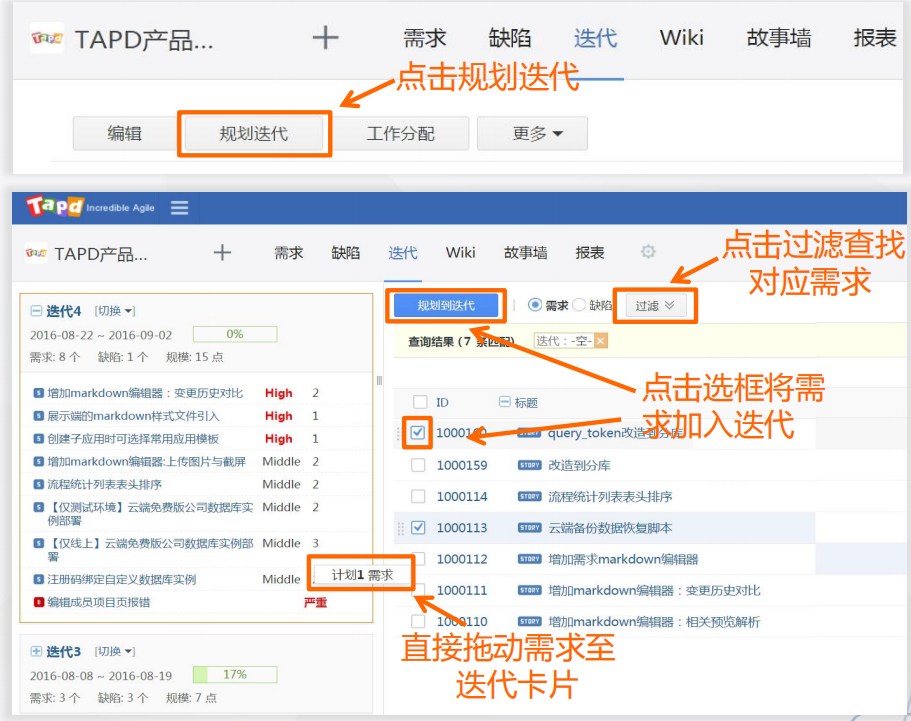Open the 迭代4 title link

click(x=63, y=311)
